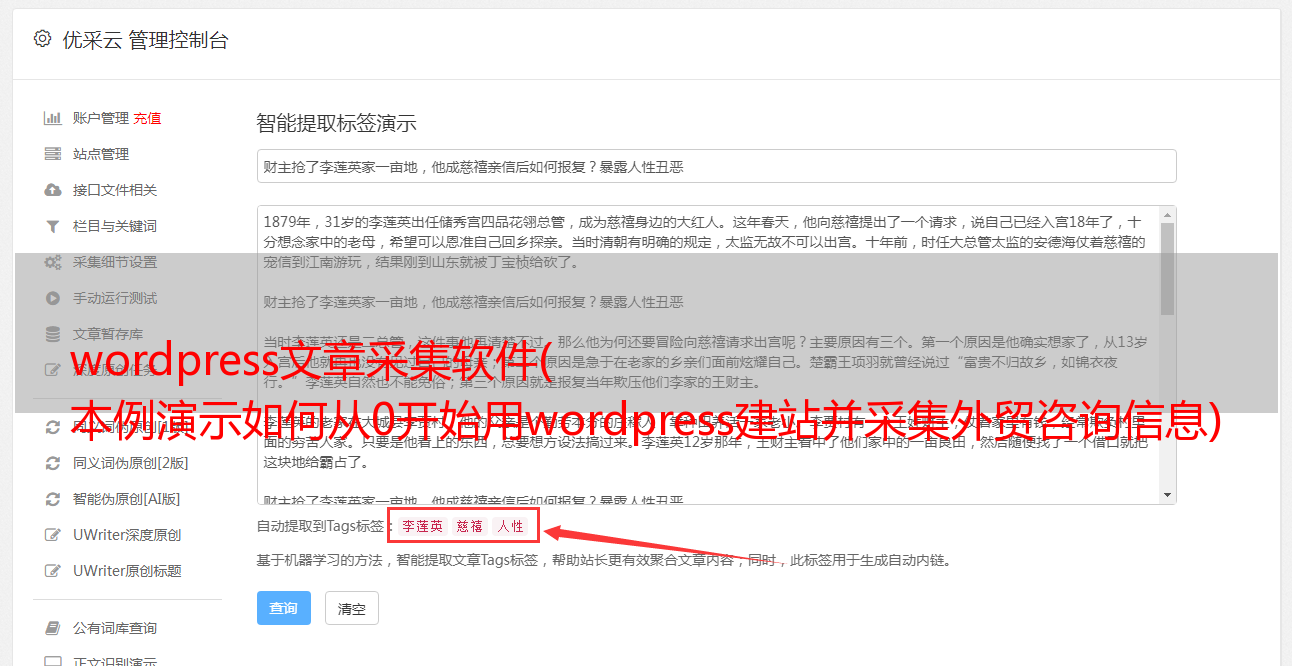This screenshot has height=666, width=1292.
Task: Select the 人性 extracted tag
Action: pos(510,526)
